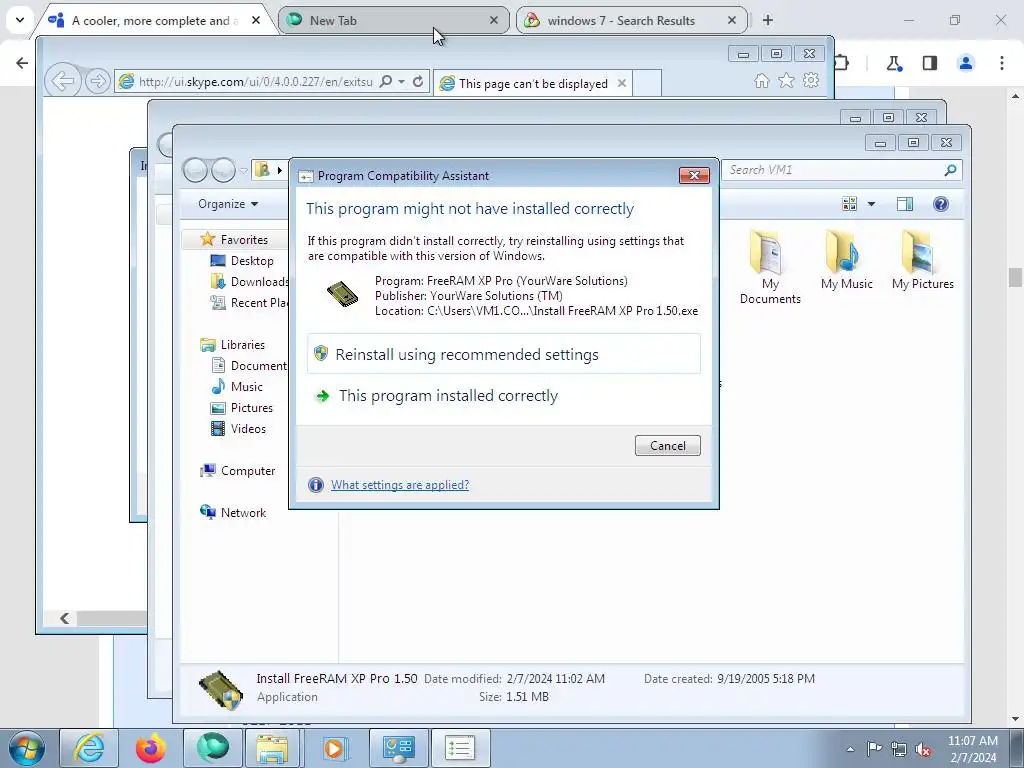Image resolution: width=1024 pixels, height=768 pixels.
Task: Launch Firefox from the taskbar
Action: pyautogui.click(x=151, y=748)
